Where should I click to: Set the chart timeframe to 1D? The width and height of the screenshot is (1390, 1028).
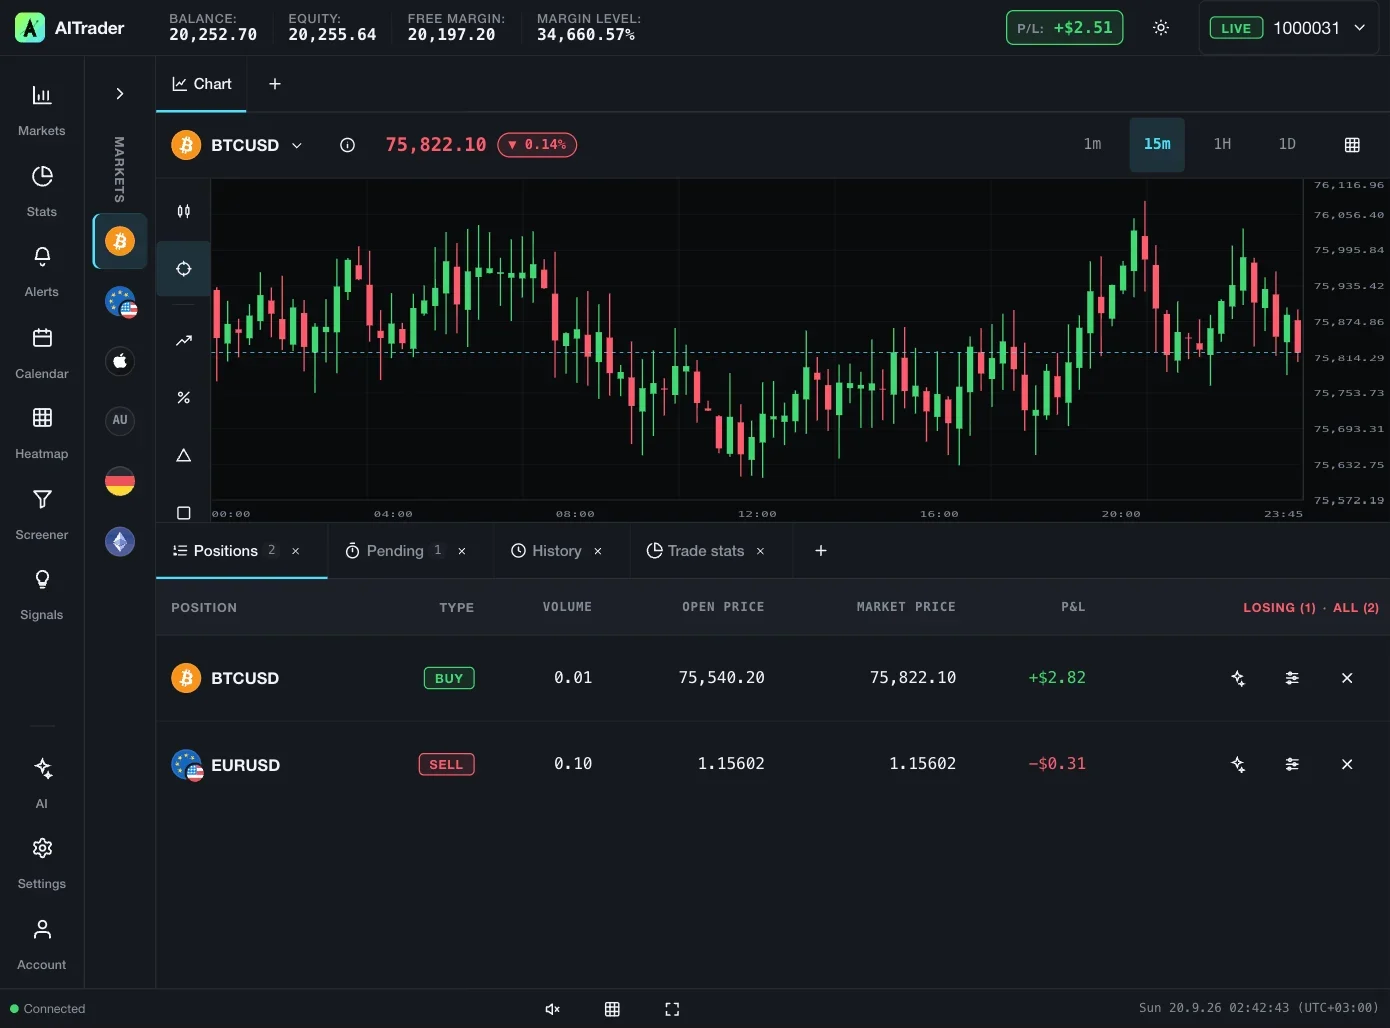(x=1287, y=144)
